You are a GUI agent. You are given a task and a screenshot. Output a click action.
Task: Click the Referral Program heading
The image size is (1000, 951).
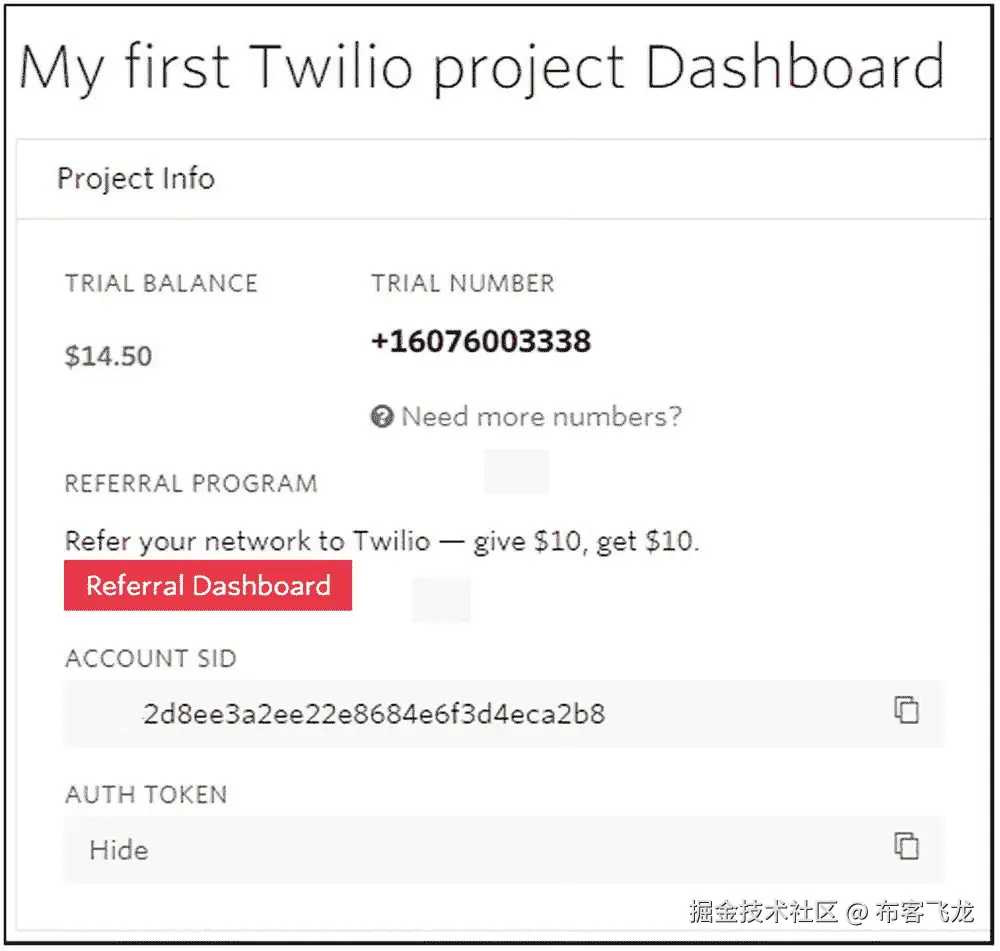pyautogui.click(x=191, y=484)
